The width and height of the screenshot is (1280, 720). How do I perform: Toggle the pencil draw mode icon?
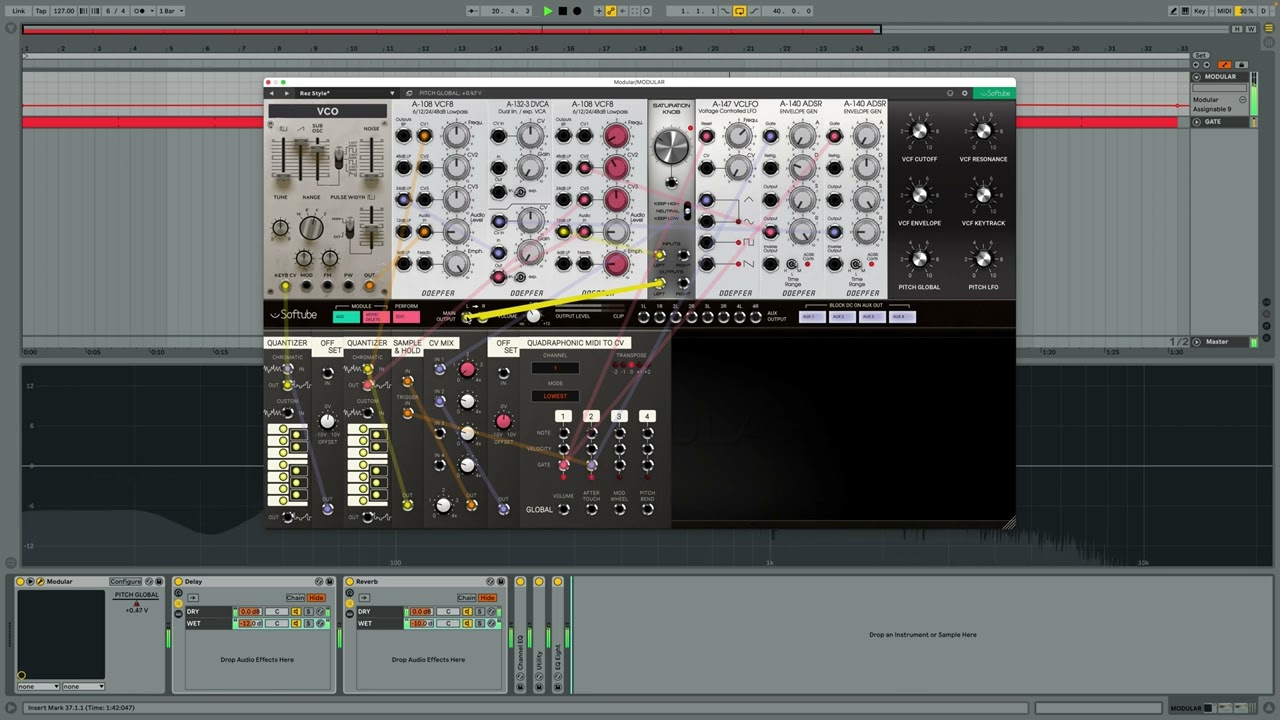click(1174, 11)
